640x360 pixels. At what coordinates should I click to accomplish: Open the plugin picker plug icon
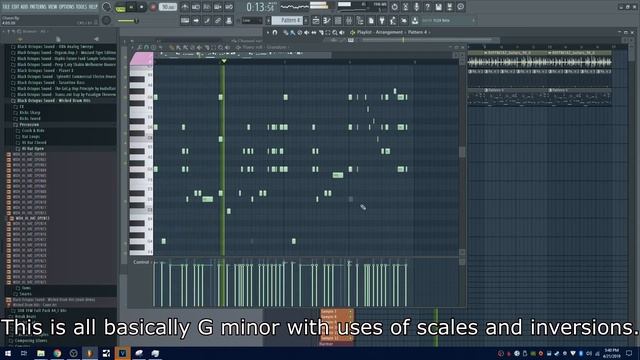pyautogui.click(x=382, y=20)
